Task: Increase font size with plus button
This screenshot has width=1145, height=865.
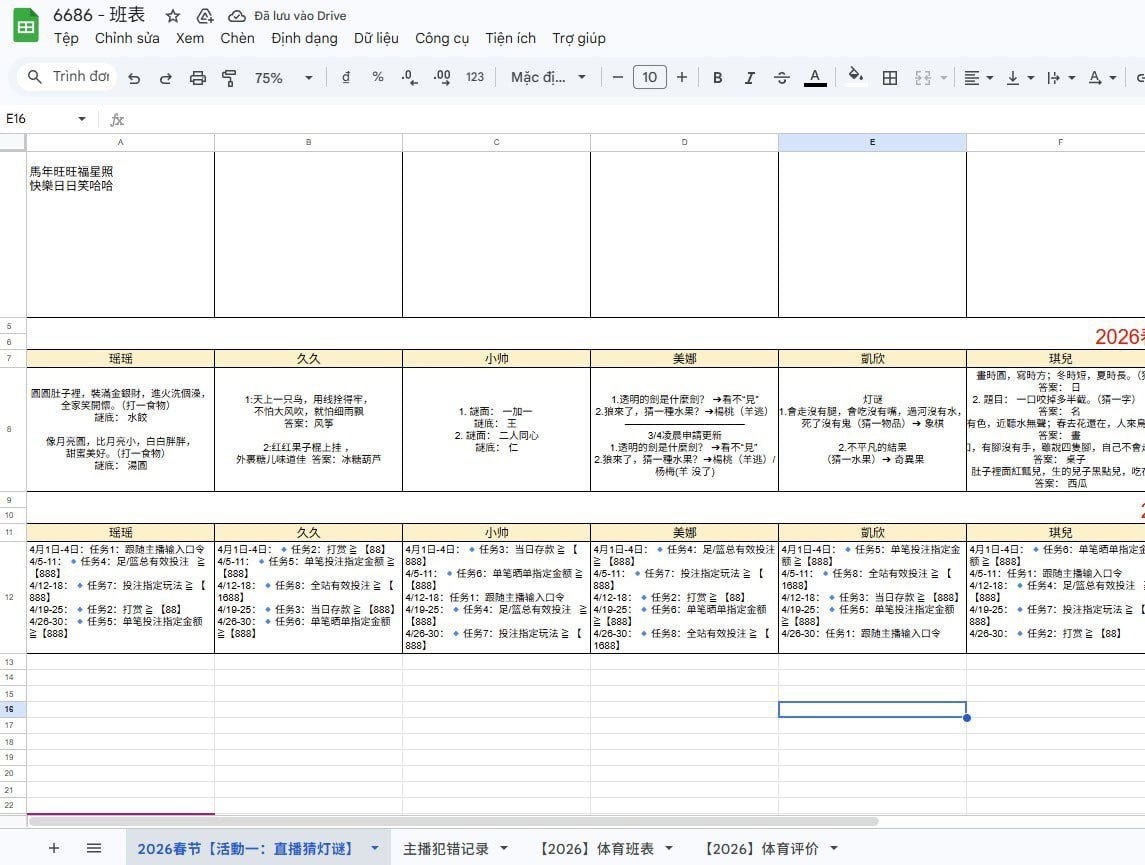Action: tap(682, 78)
